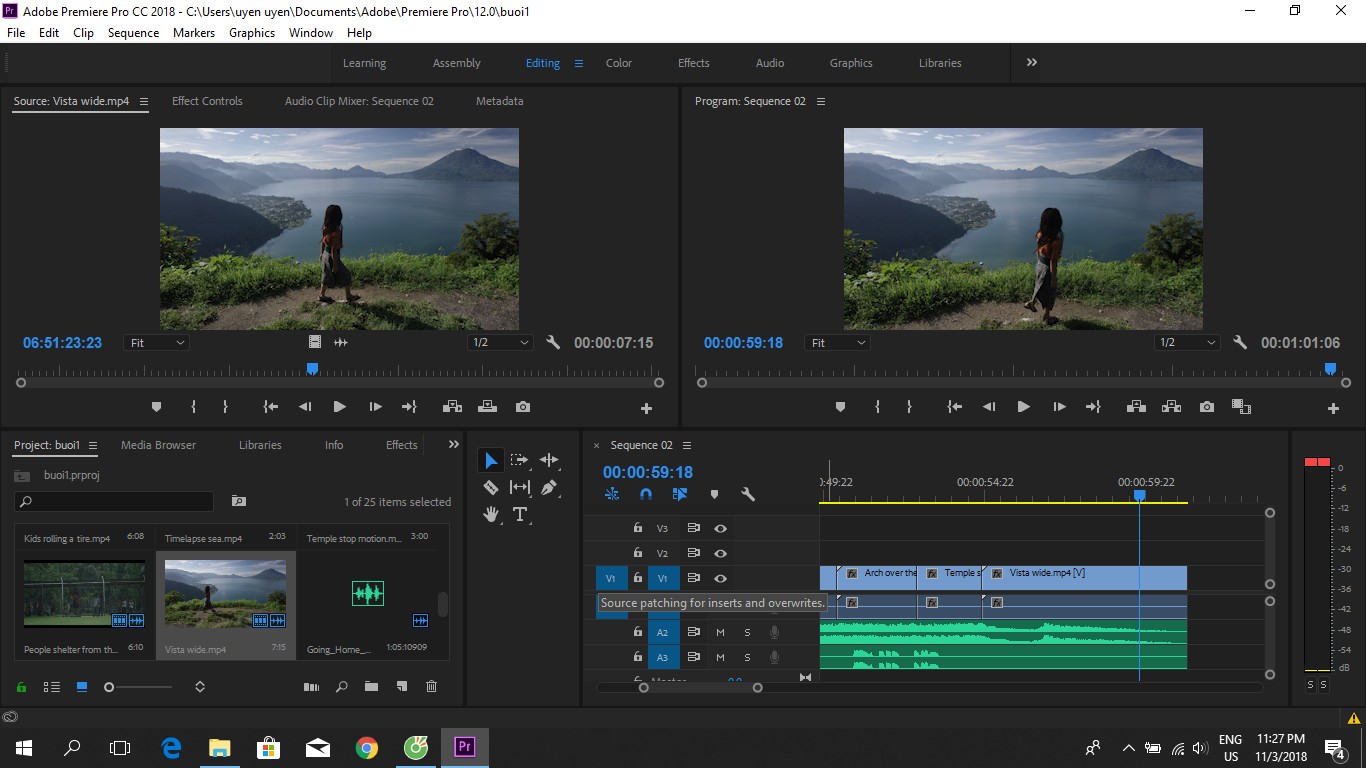Open Source monitor Fit zoom dropdown
The image size is (1366, 768).
[x=157, y=342]
